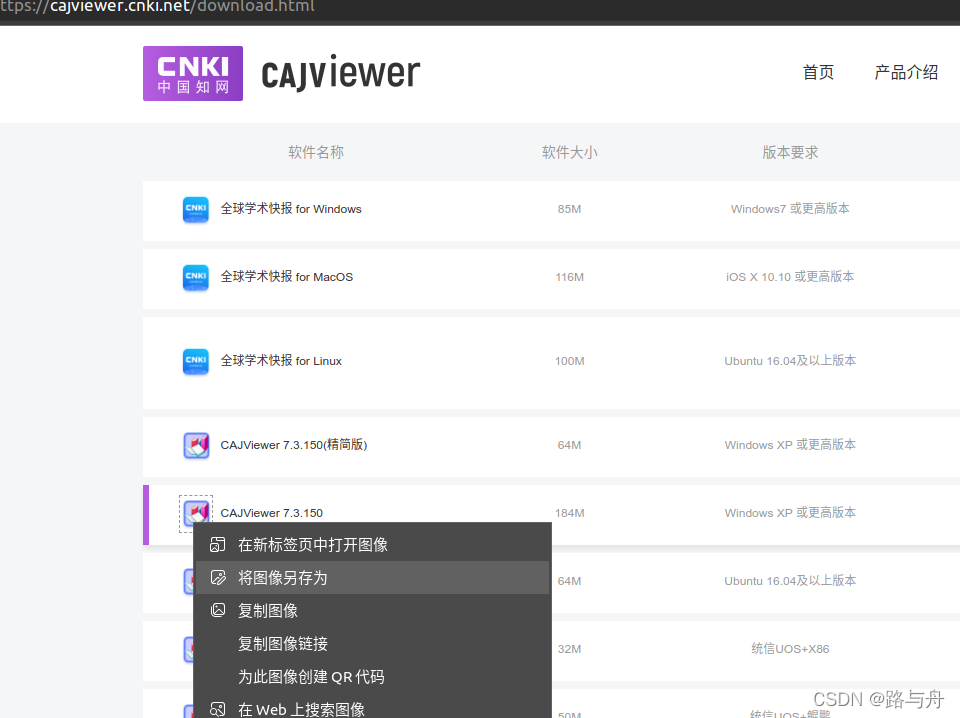Choose 复制图像 from the context menu

pyautogui.click(x=372, y=611)
